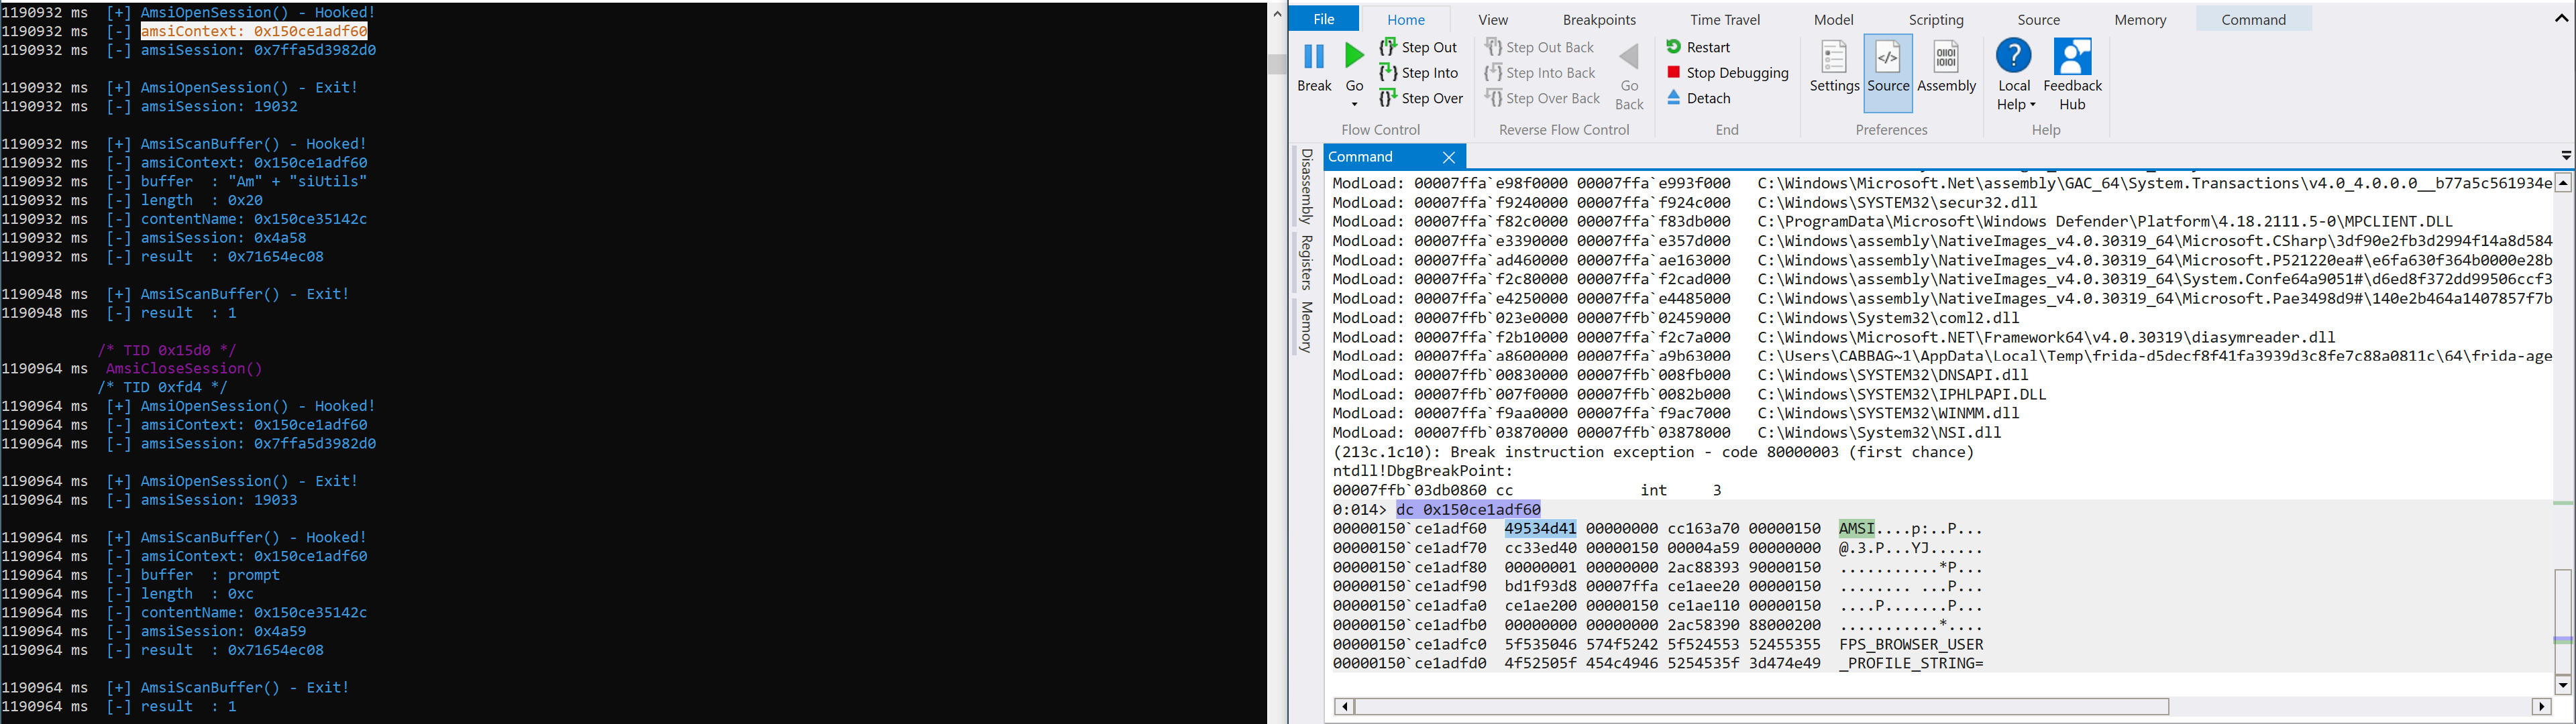Click the Step Into icon
The image size is (2576, 724).
coord(1388,73)
